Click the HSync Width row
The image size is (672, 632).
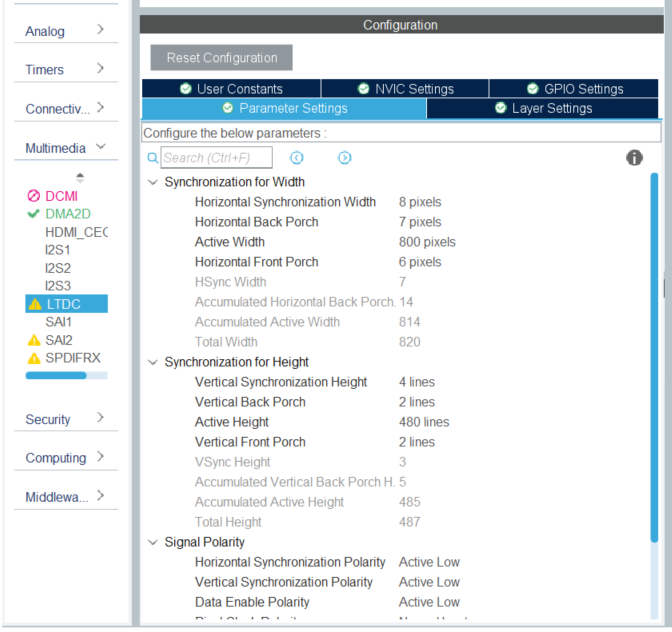click(300, 282)
